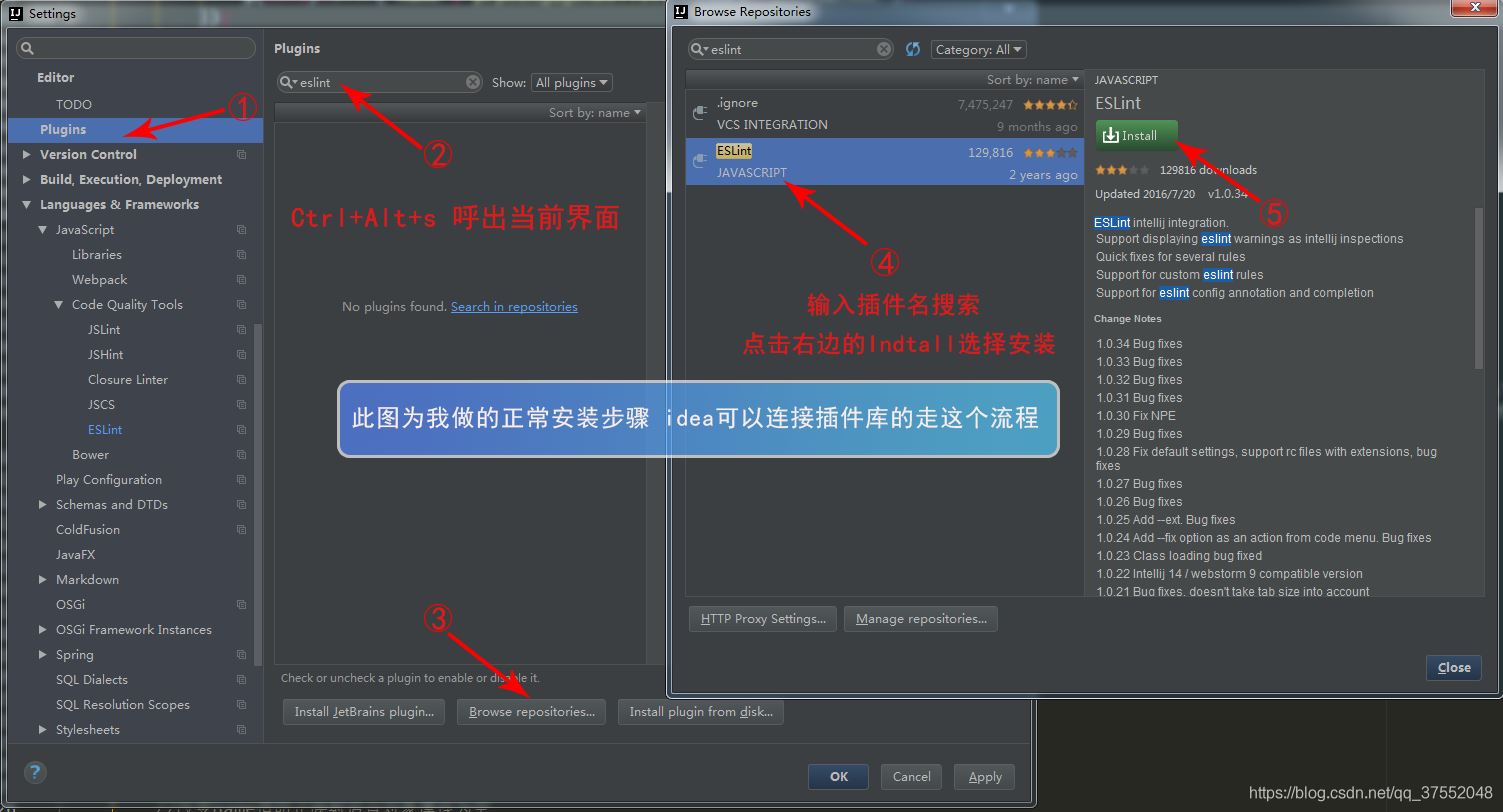
Task: Click the IntelliJ logo in Browse Repositories titlebar
Action: tap(680, 11)
